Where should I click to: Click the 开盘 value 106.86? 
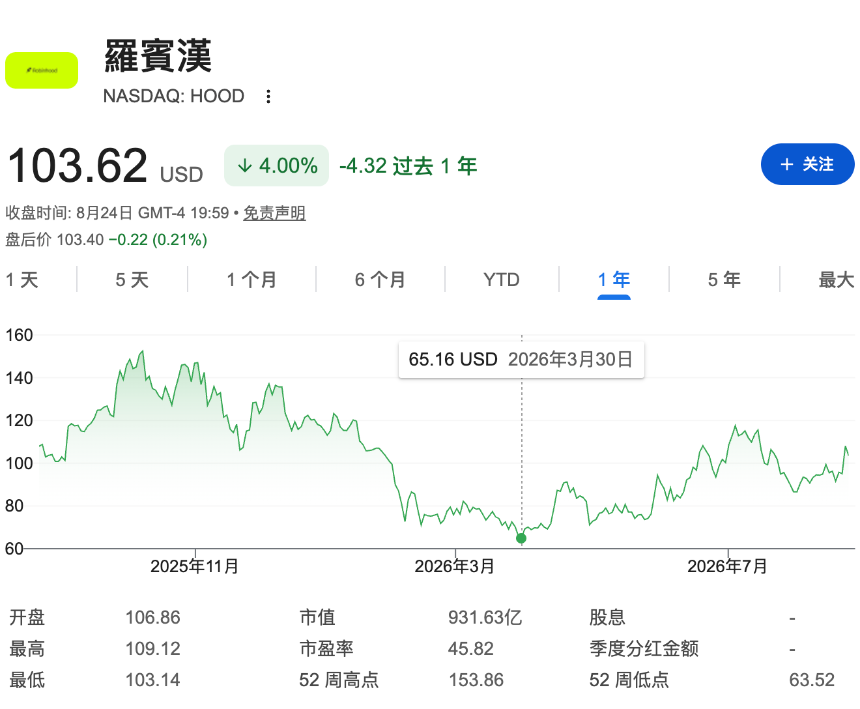click(x=152, y=617)
